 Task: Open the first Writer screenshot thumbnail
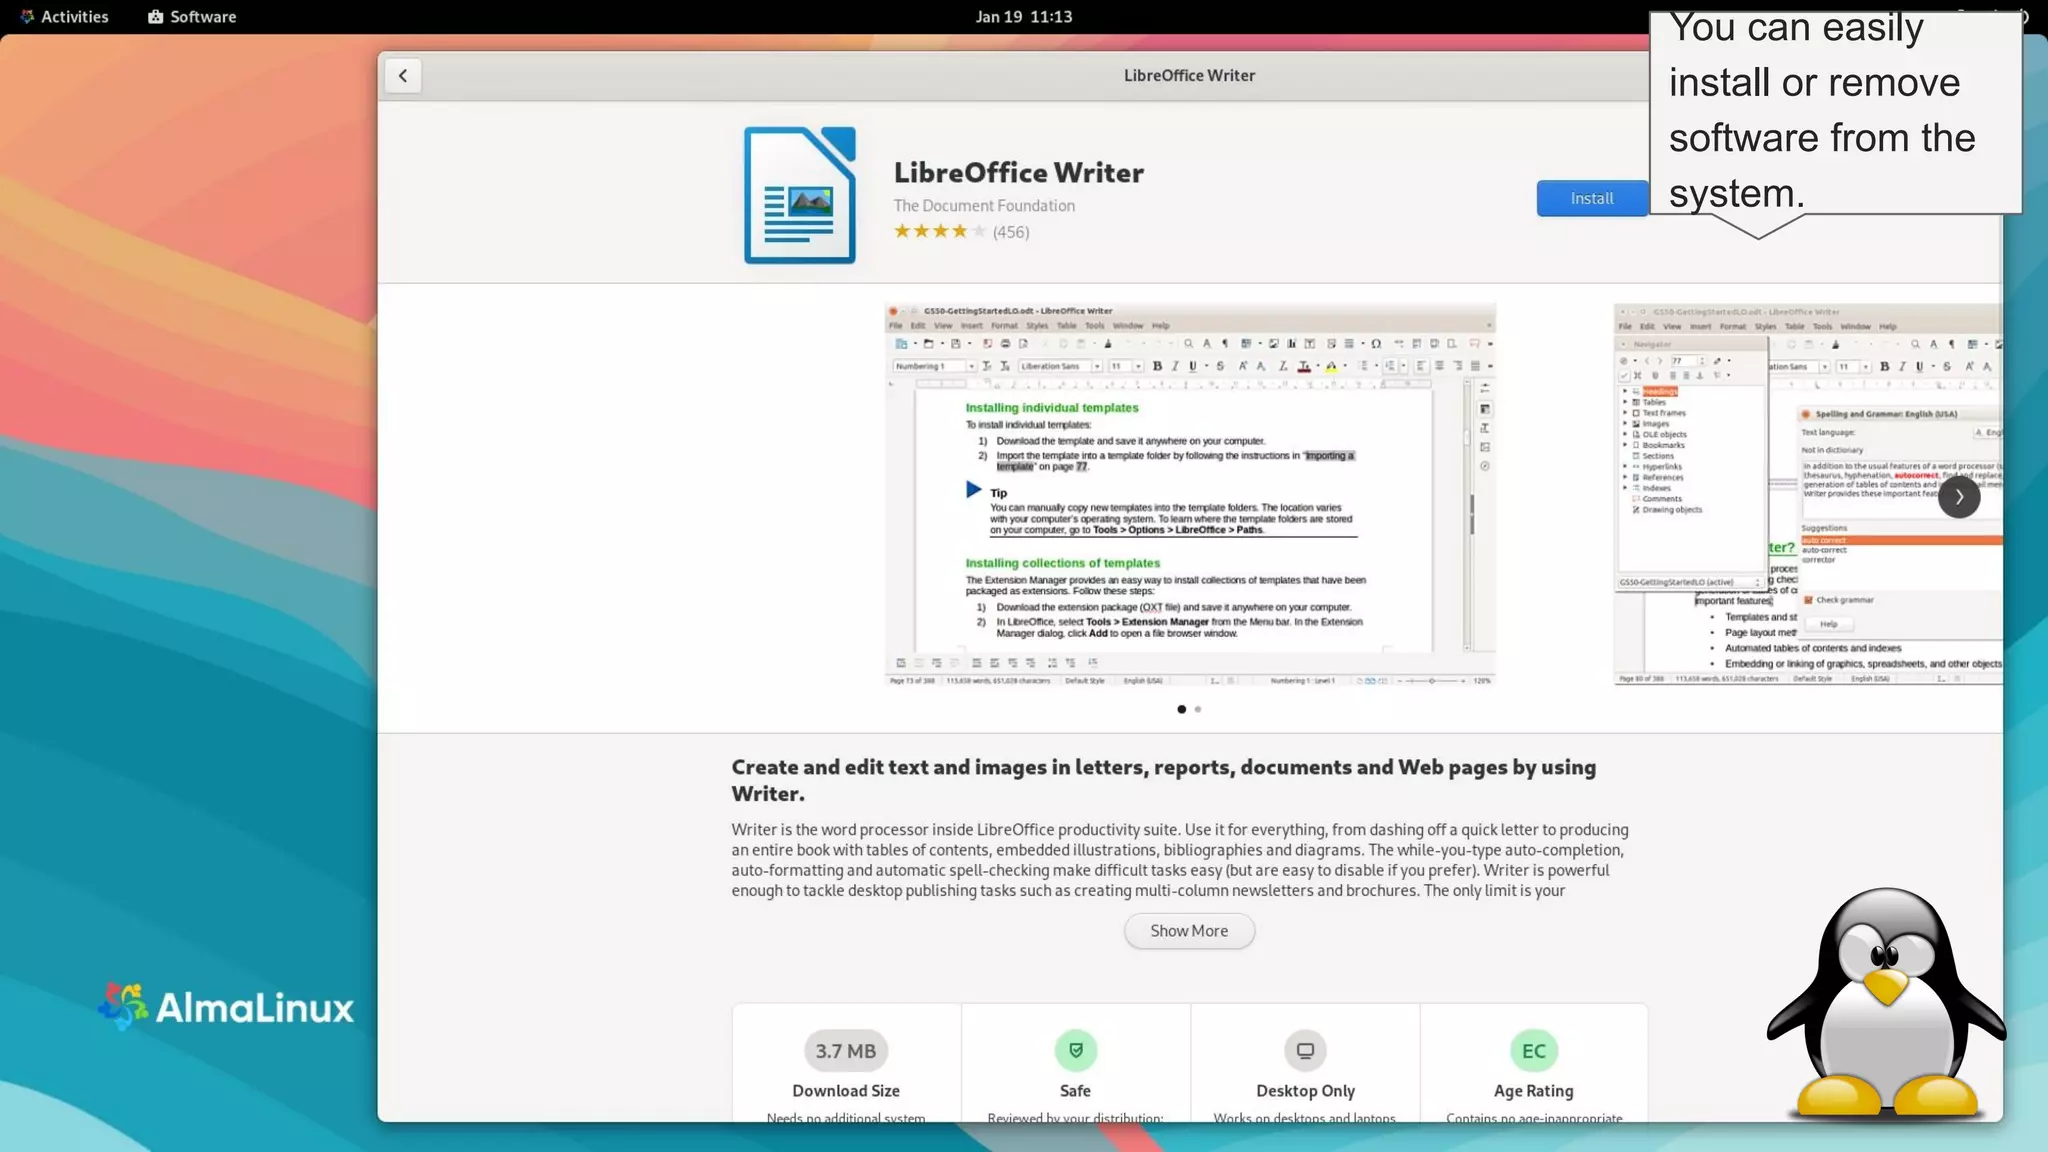[x=1190, y=495]
